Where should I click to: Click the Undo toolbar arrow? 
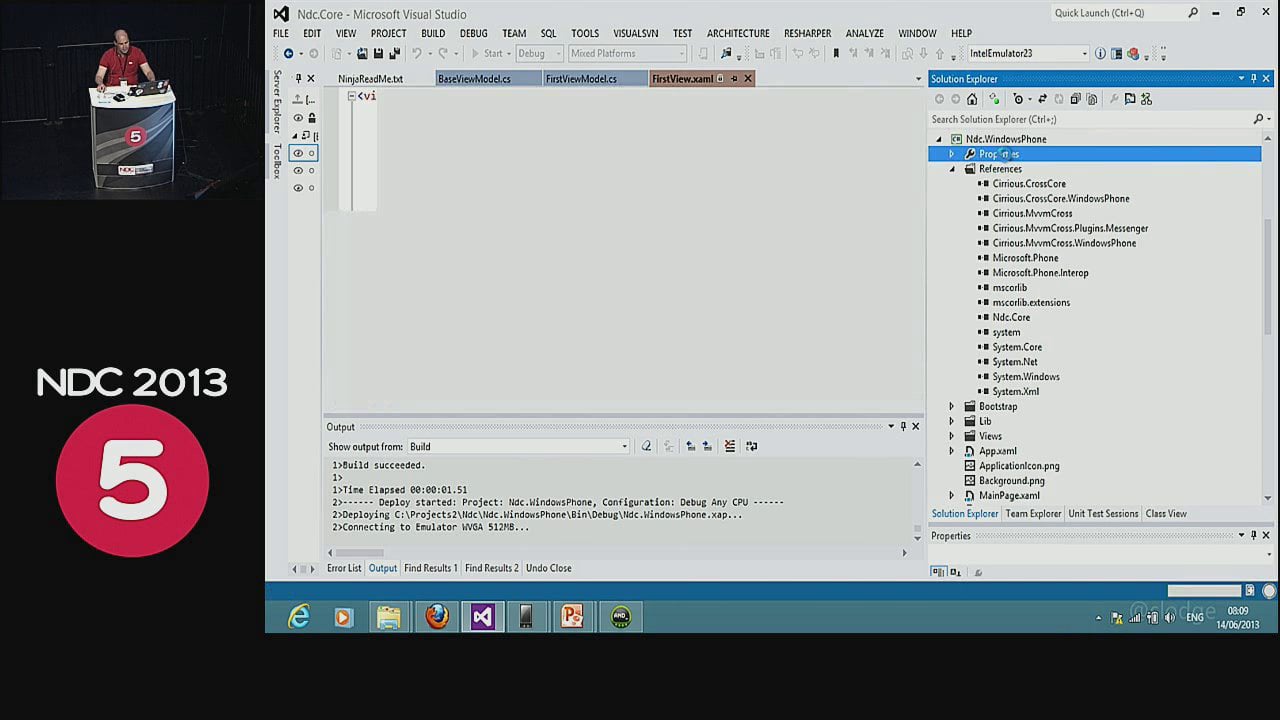tap(417, 53)
